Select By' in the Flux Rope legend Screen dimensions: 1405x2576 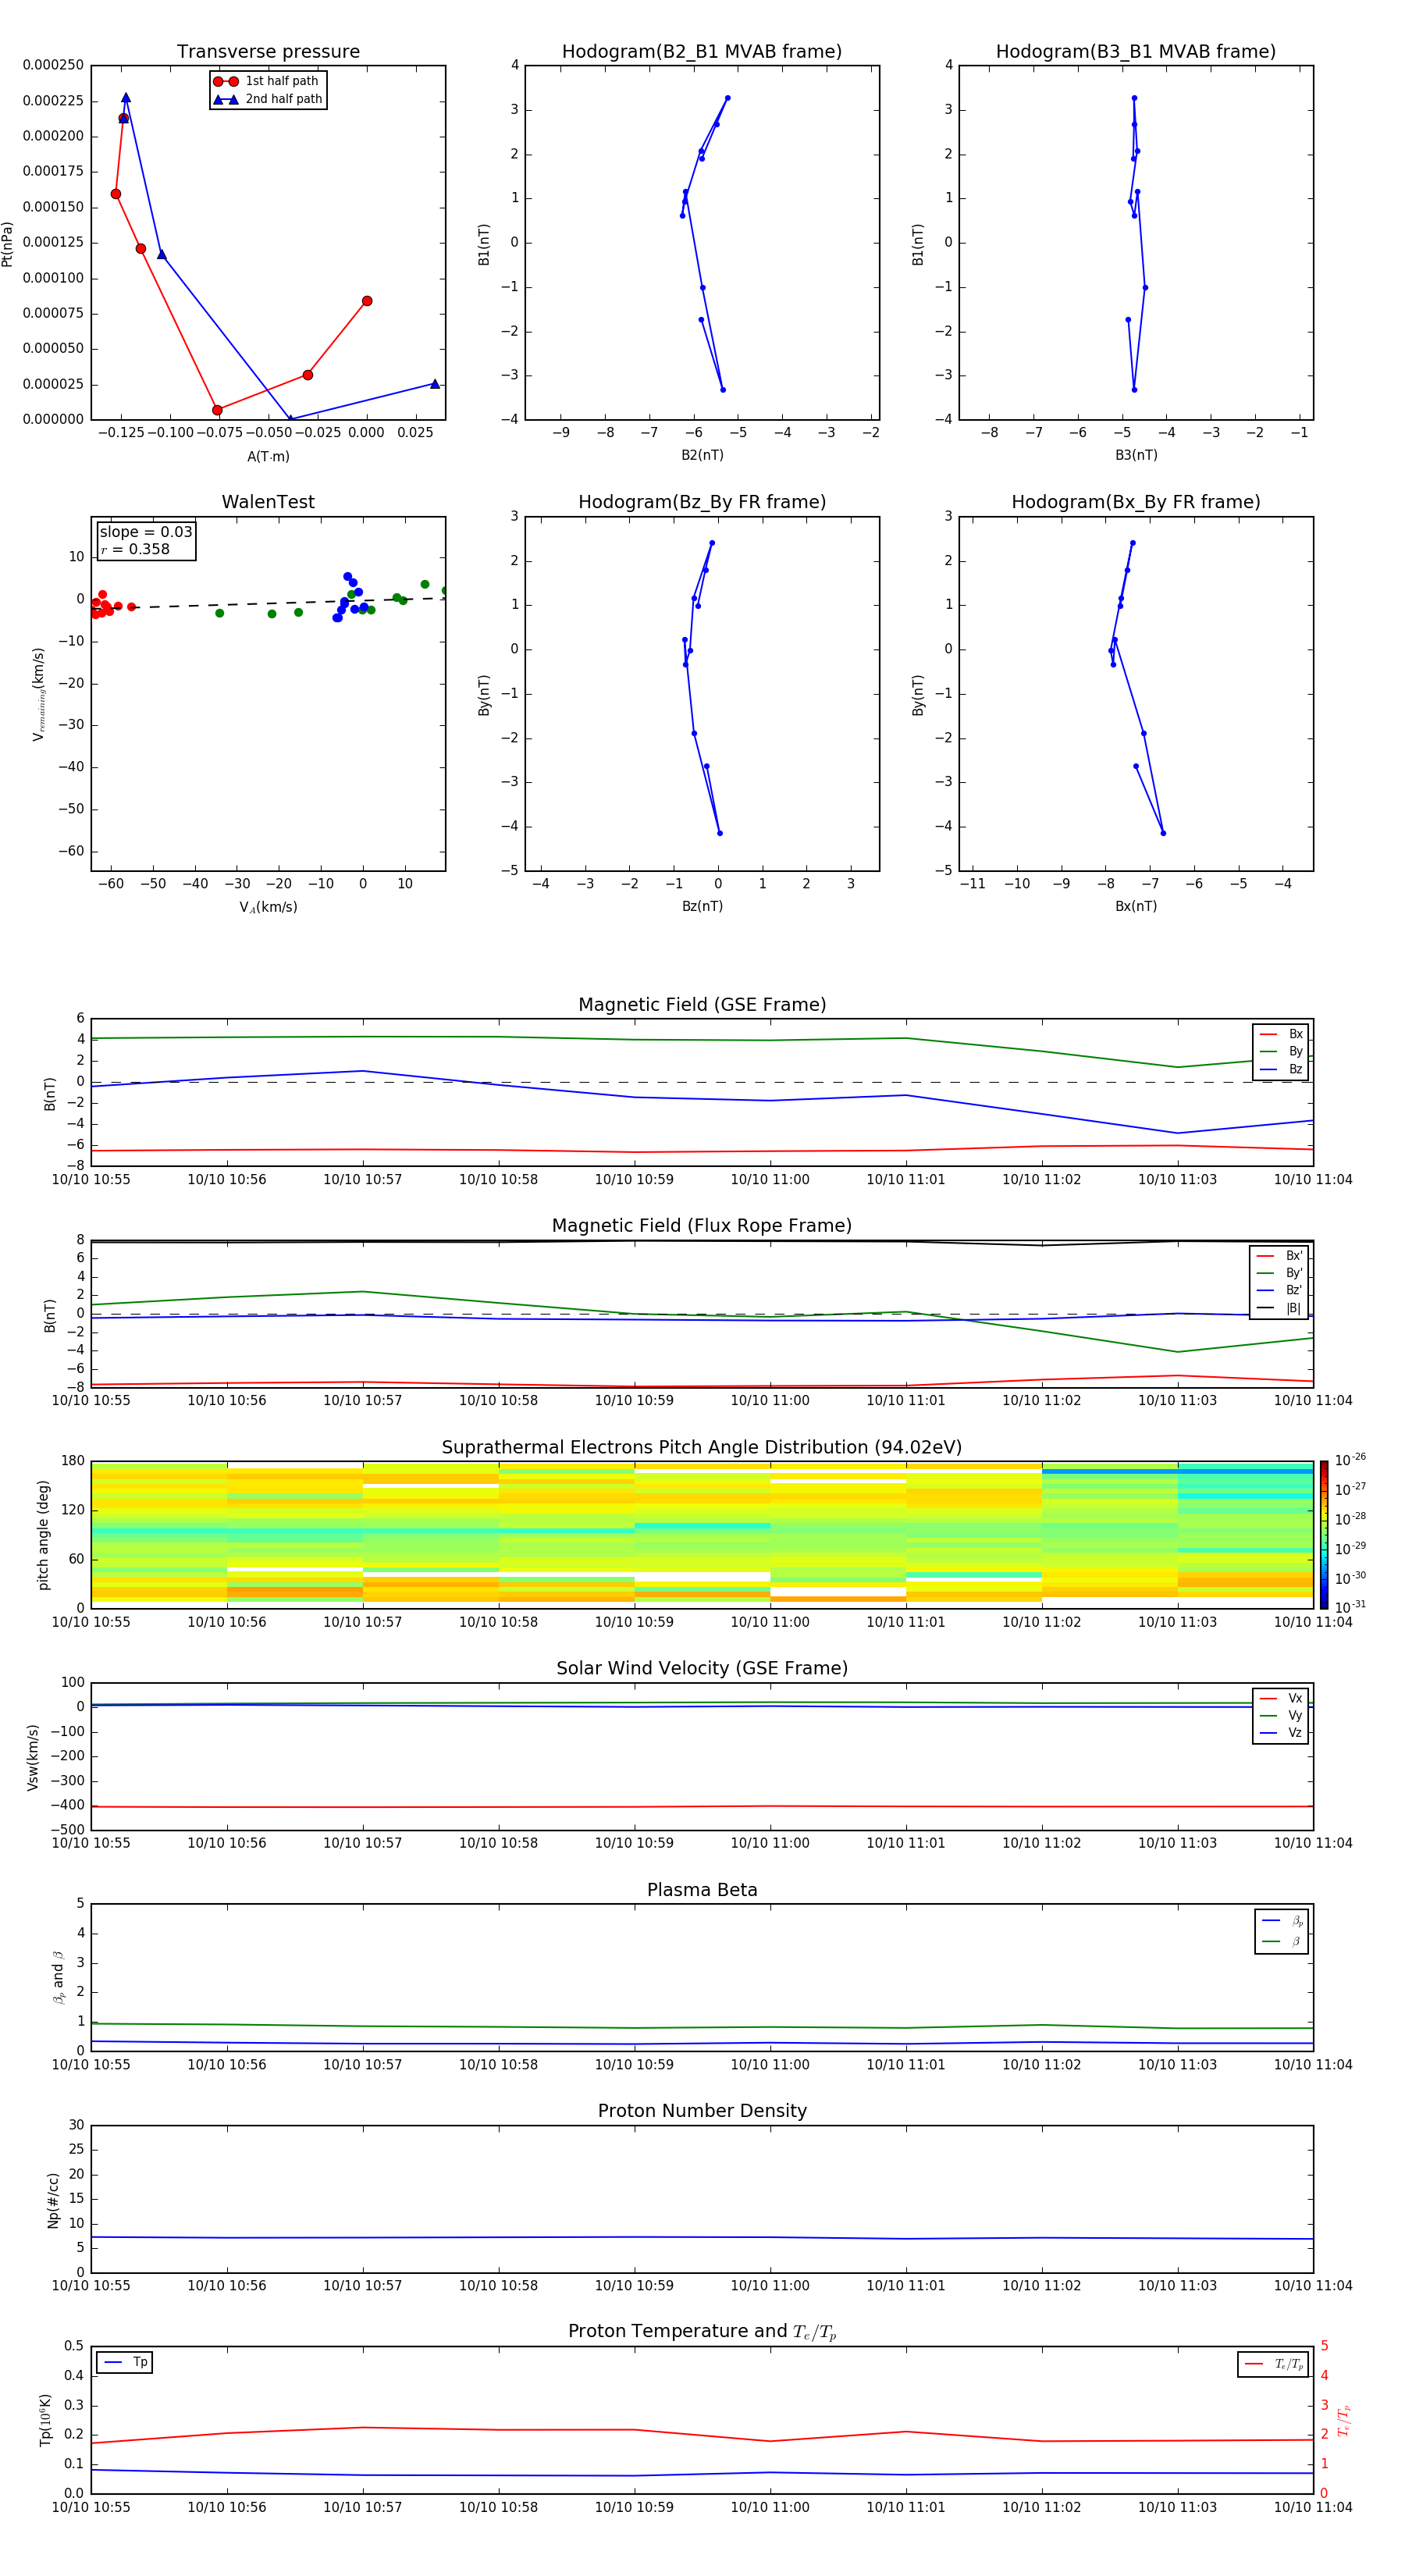(x=1279, y=1274)
